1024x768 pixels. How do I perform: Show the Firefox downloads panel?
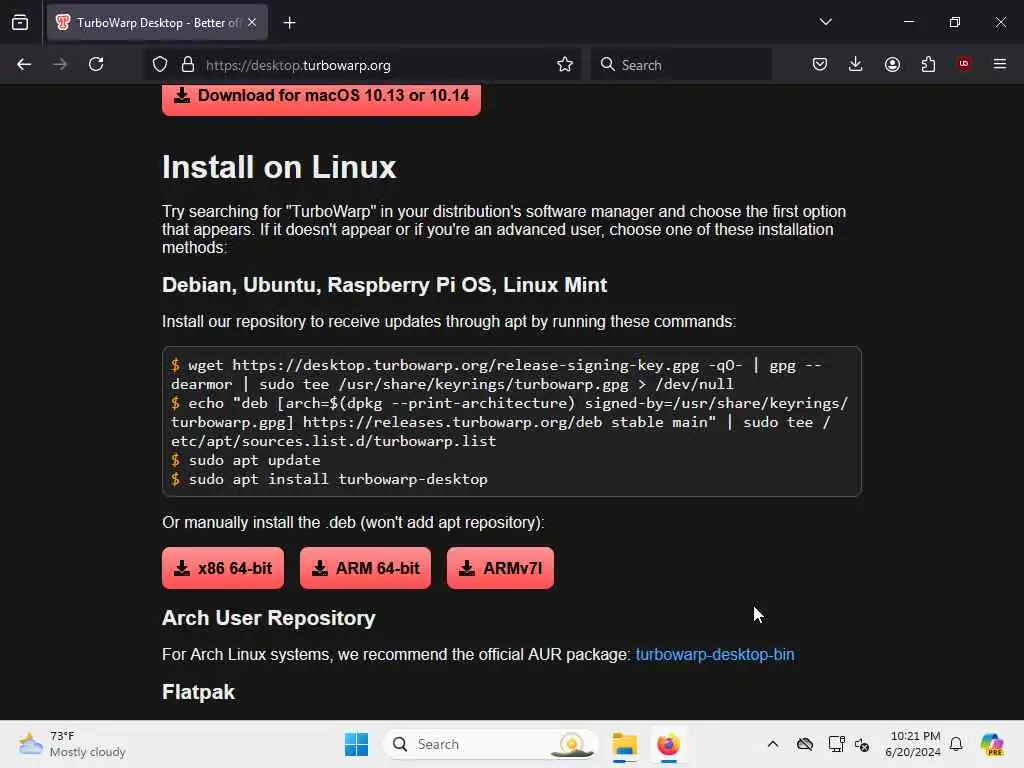point(856,65)
